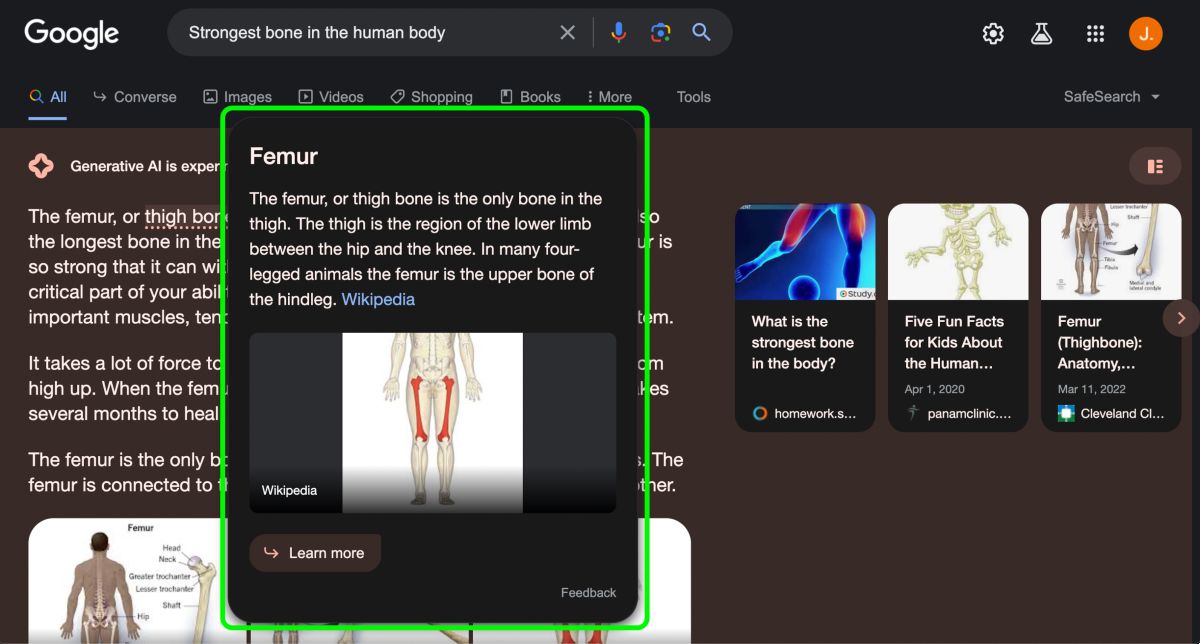Click the Learn more button
This screenshot has height=644, width=1200.
315,553
